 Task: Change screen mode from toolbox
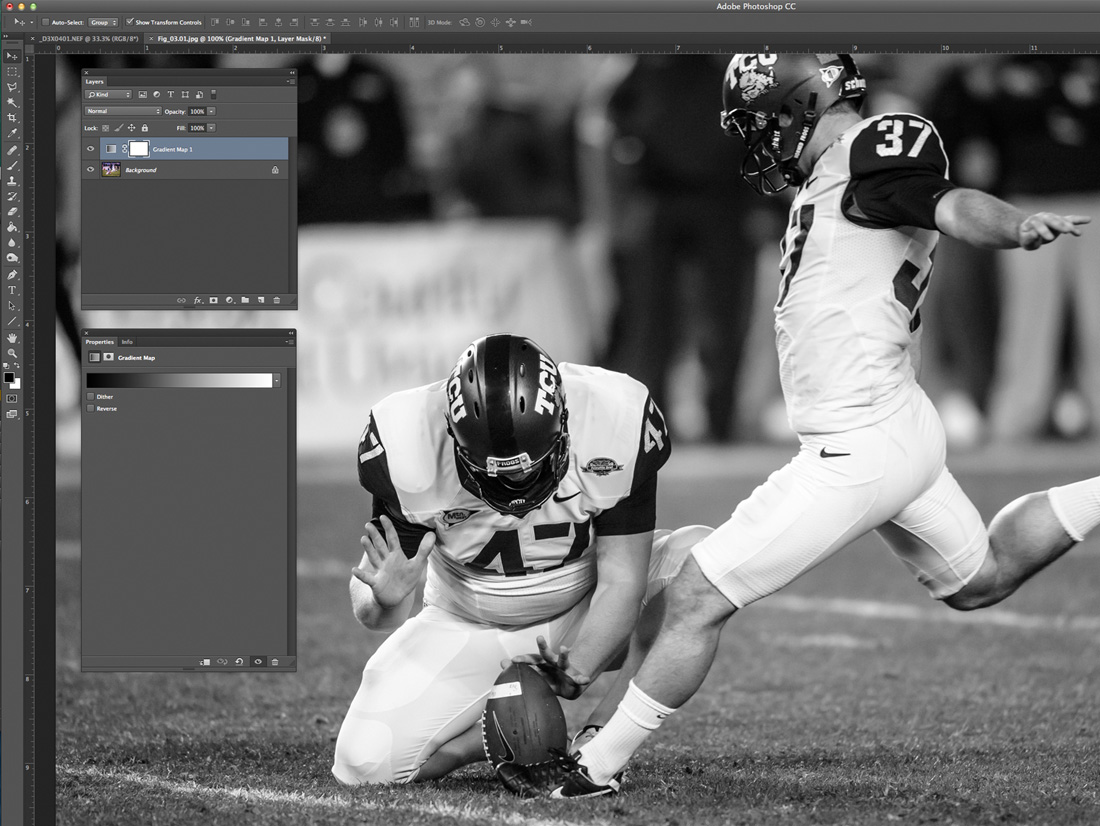(12, 414)
